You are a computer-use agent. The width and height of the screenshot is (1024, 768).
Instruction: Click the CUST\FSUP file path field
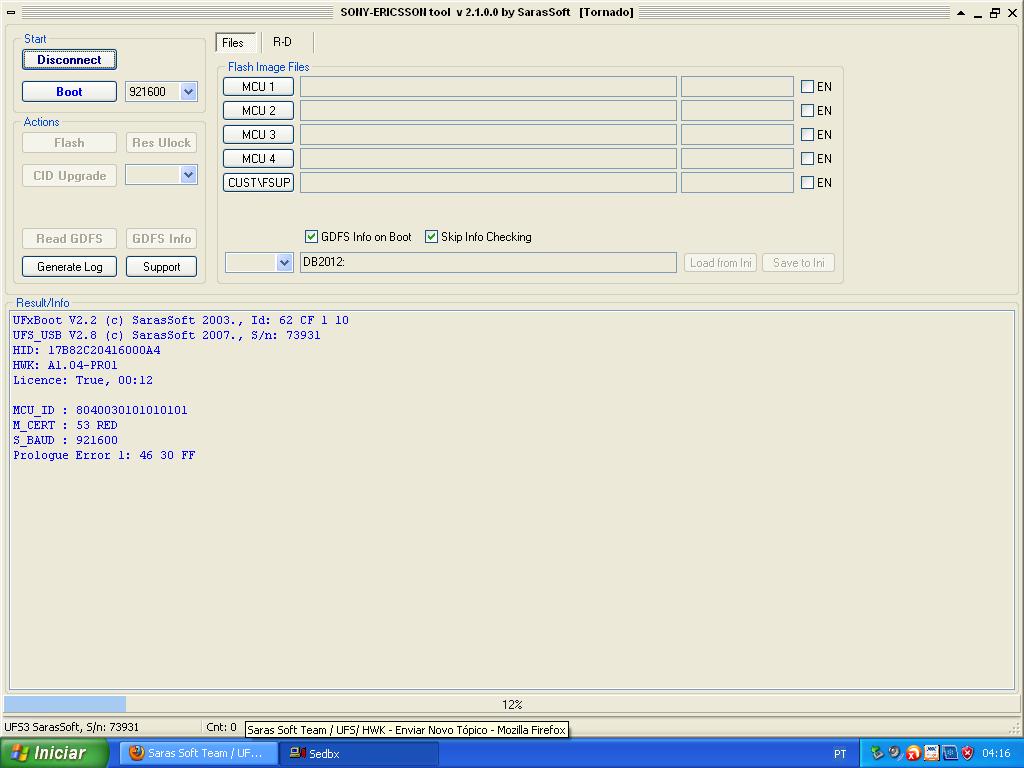[x=488, y=183]
